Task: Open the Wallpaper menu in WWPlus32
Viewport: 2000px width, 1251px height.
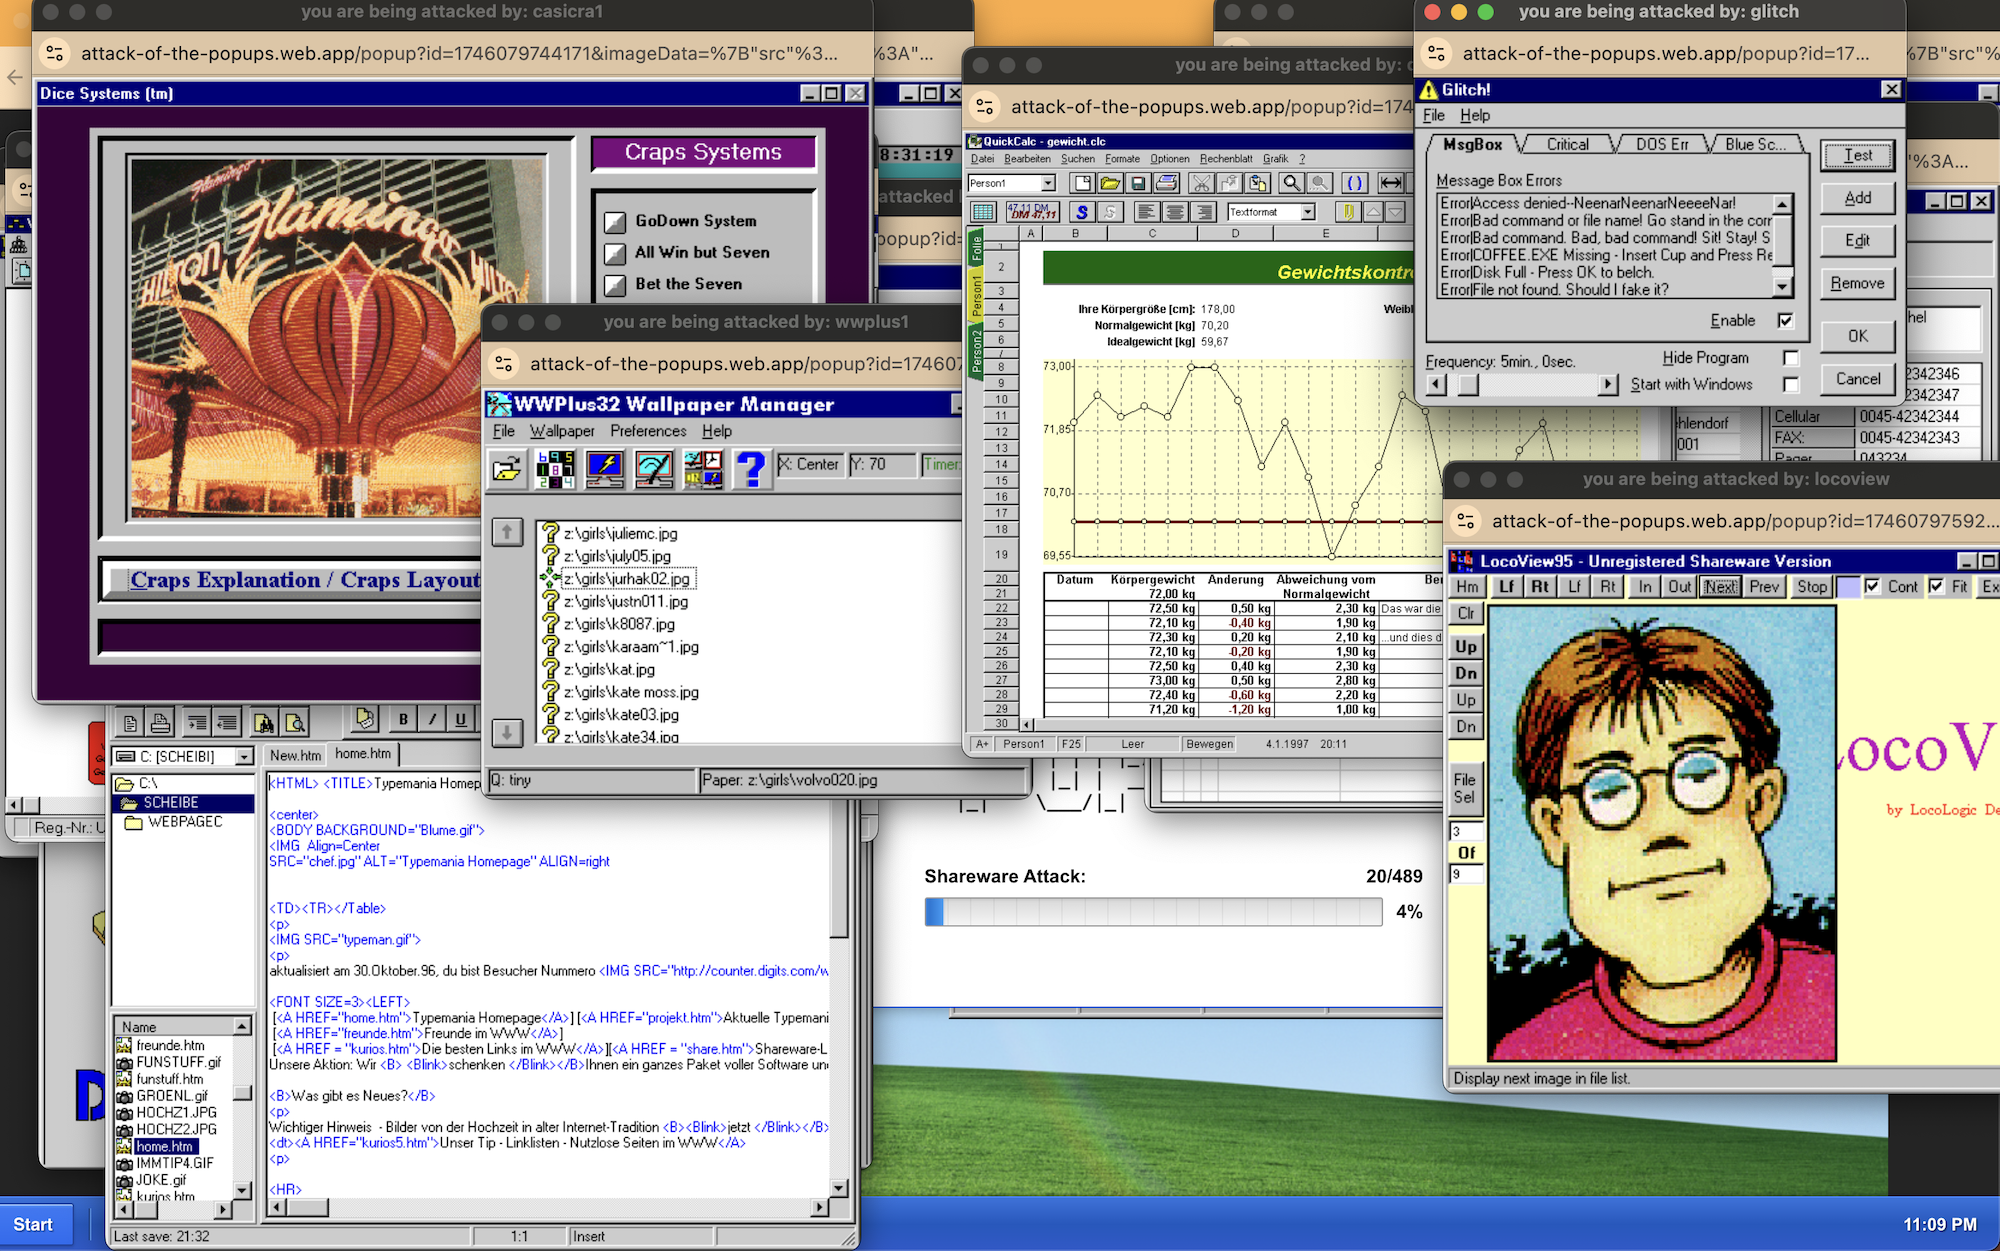Action: [562, 431]
